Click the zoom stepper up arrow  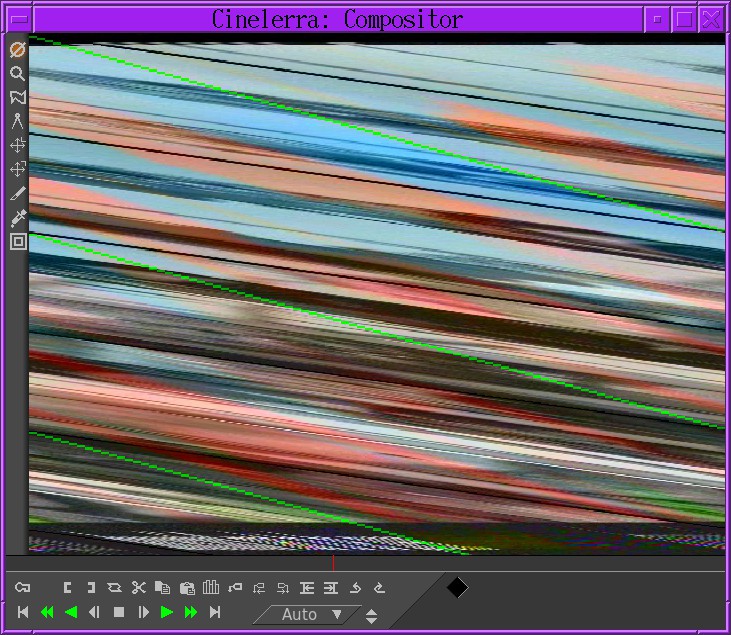click(372, 612)
